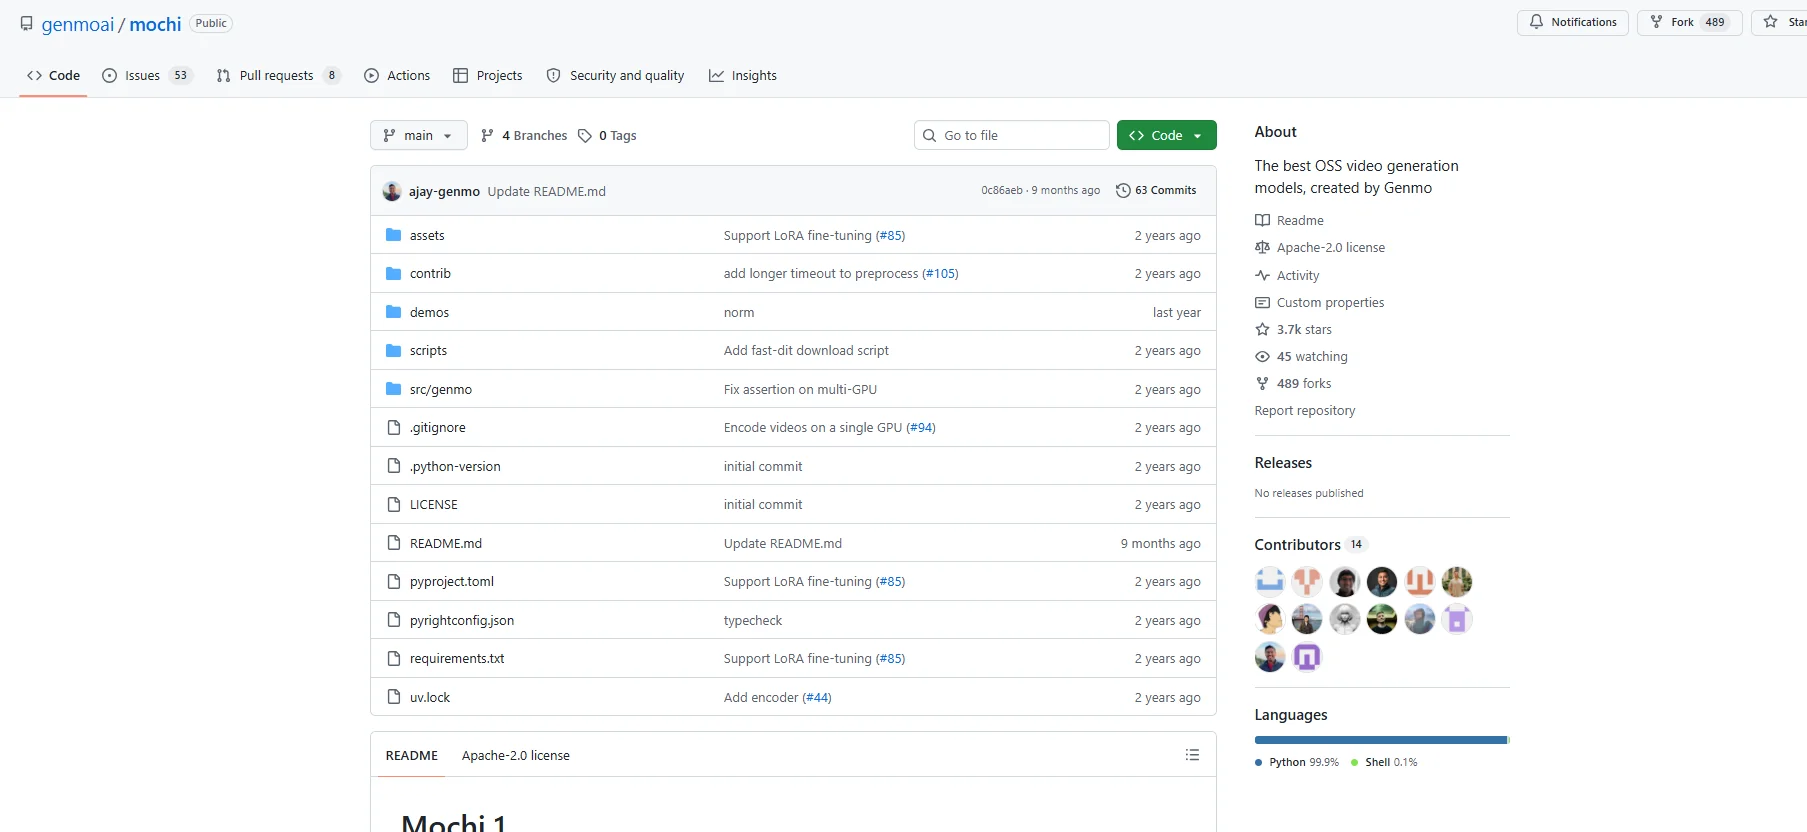
Task: Click the src/genmo folder icon
Action: [394, 389]
